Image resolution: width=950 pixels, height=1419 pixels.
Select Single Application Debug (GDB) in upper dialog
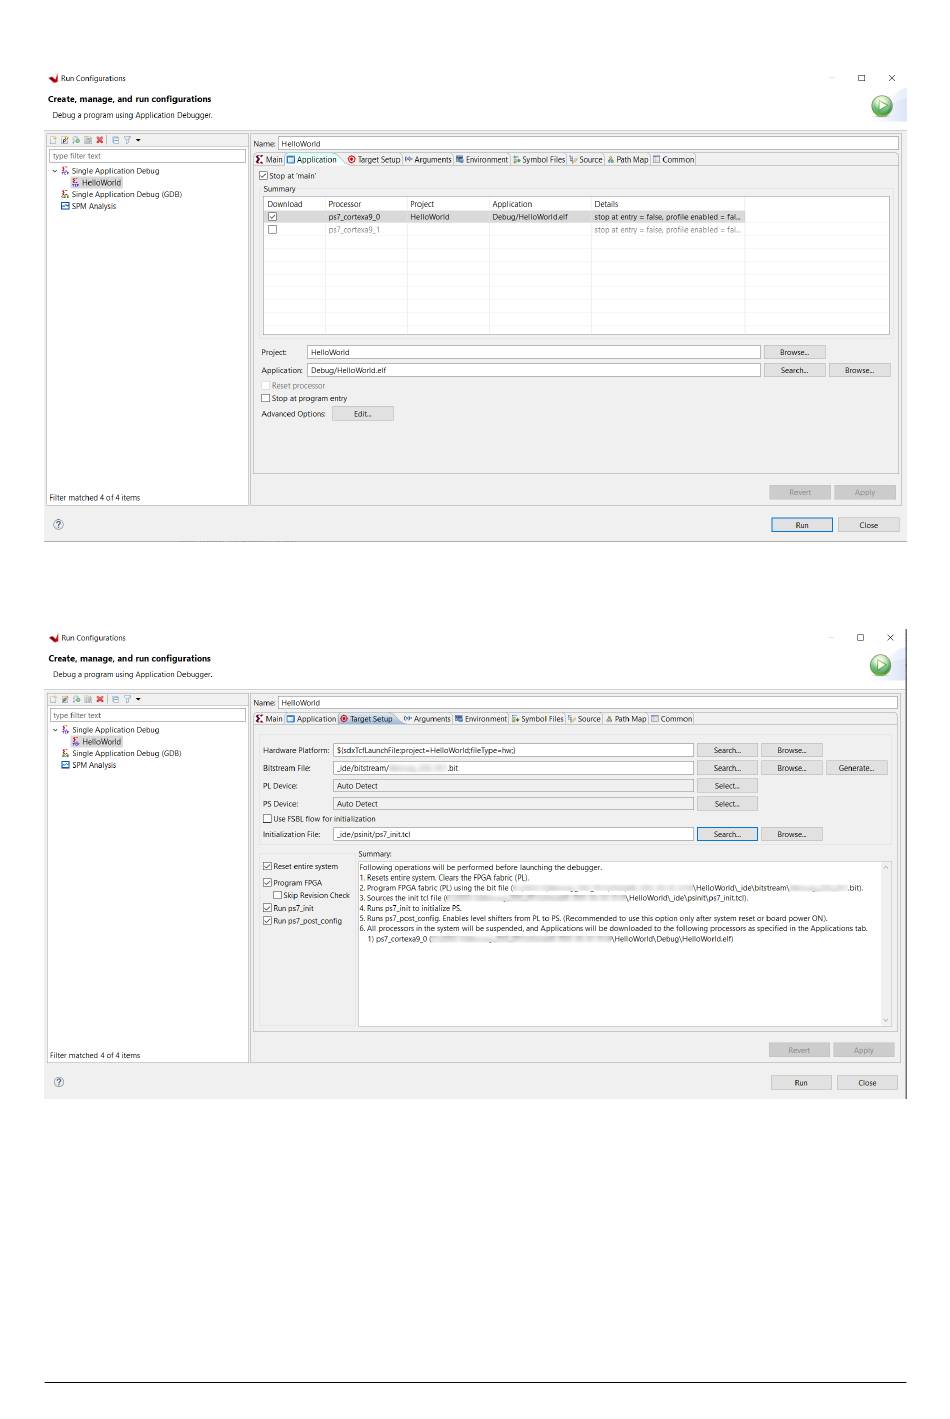click(x=126, y=194)
